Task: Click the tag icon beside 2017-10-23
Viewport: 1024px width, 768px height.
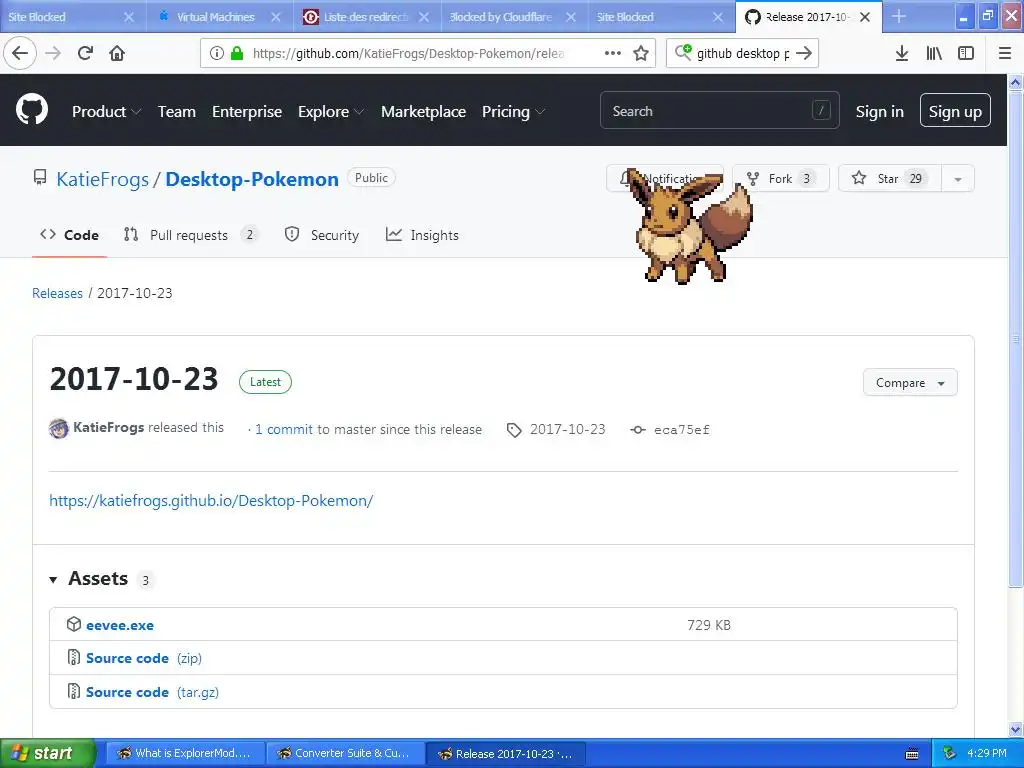Action: 514,430
